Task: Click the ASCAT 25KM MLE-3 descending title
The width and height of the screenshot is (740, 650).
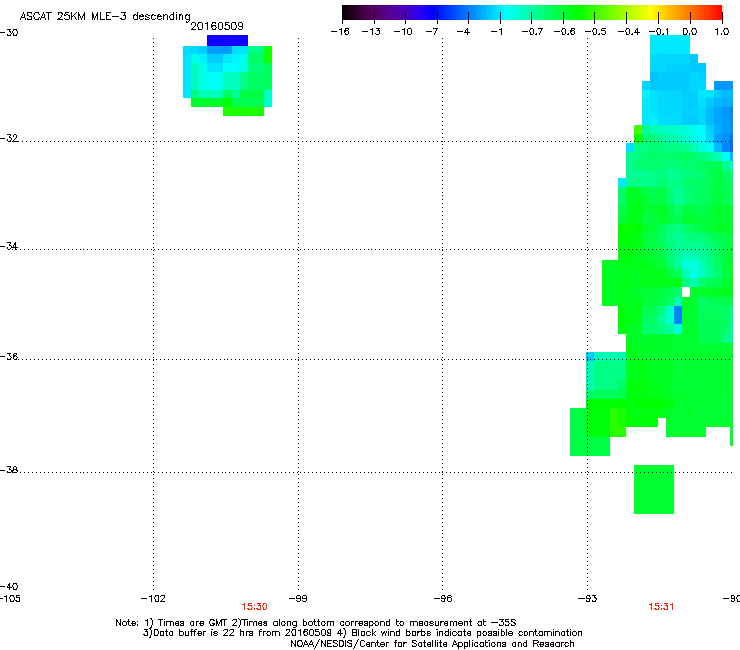Action: (105, 16)
